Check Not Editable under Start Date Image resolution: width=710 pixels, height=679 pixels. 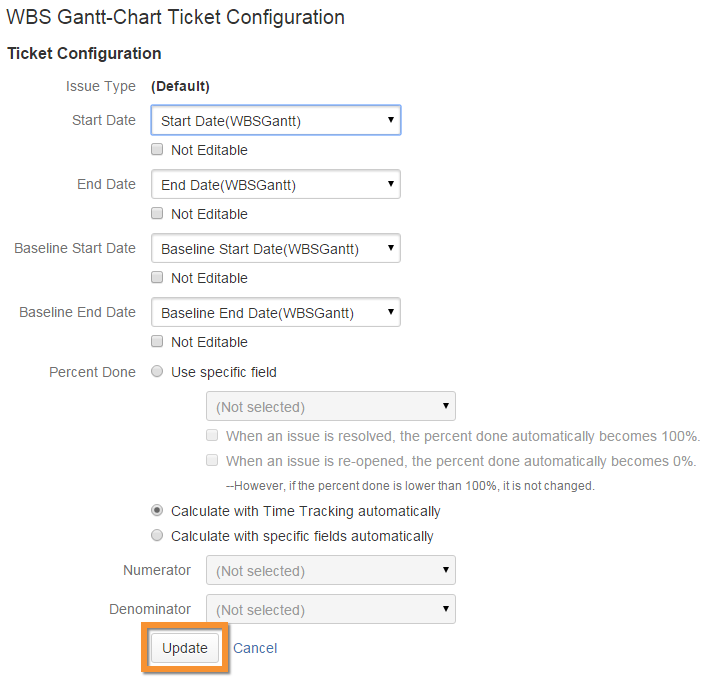tap(157, 150)
